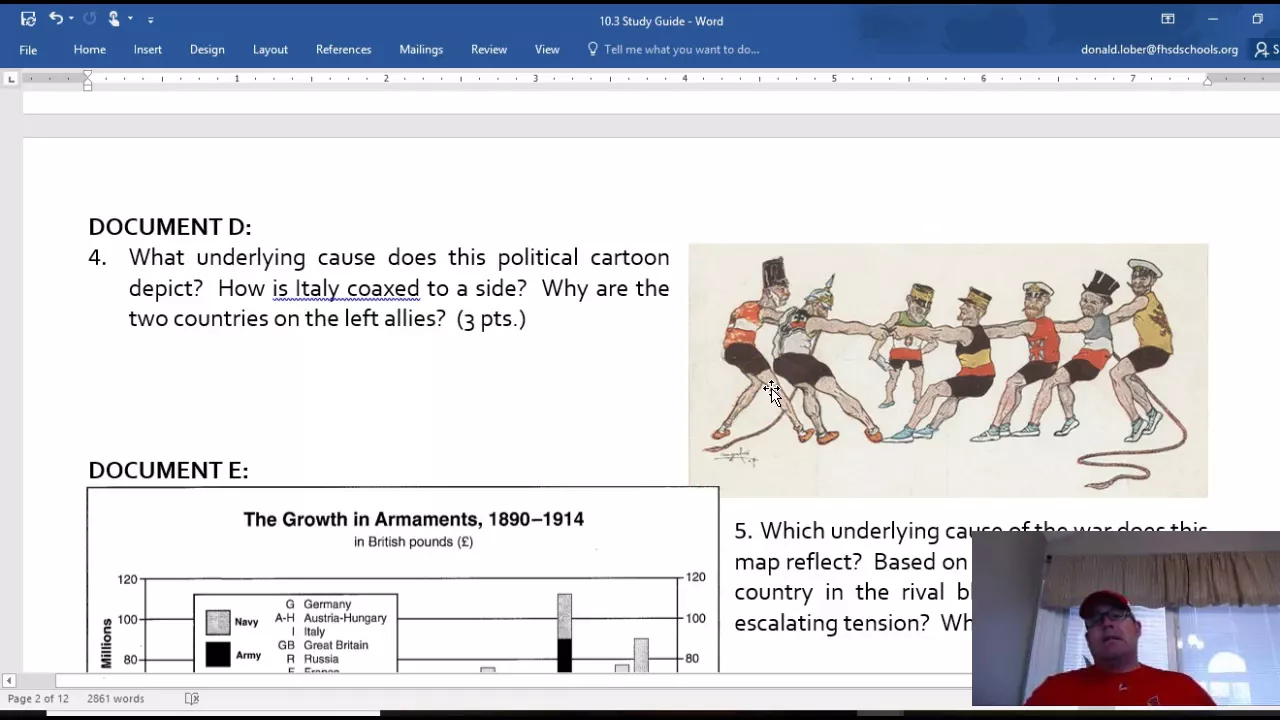Click the 2861 words count
This screenshot has width=1280, height=720.
point(115,699)
